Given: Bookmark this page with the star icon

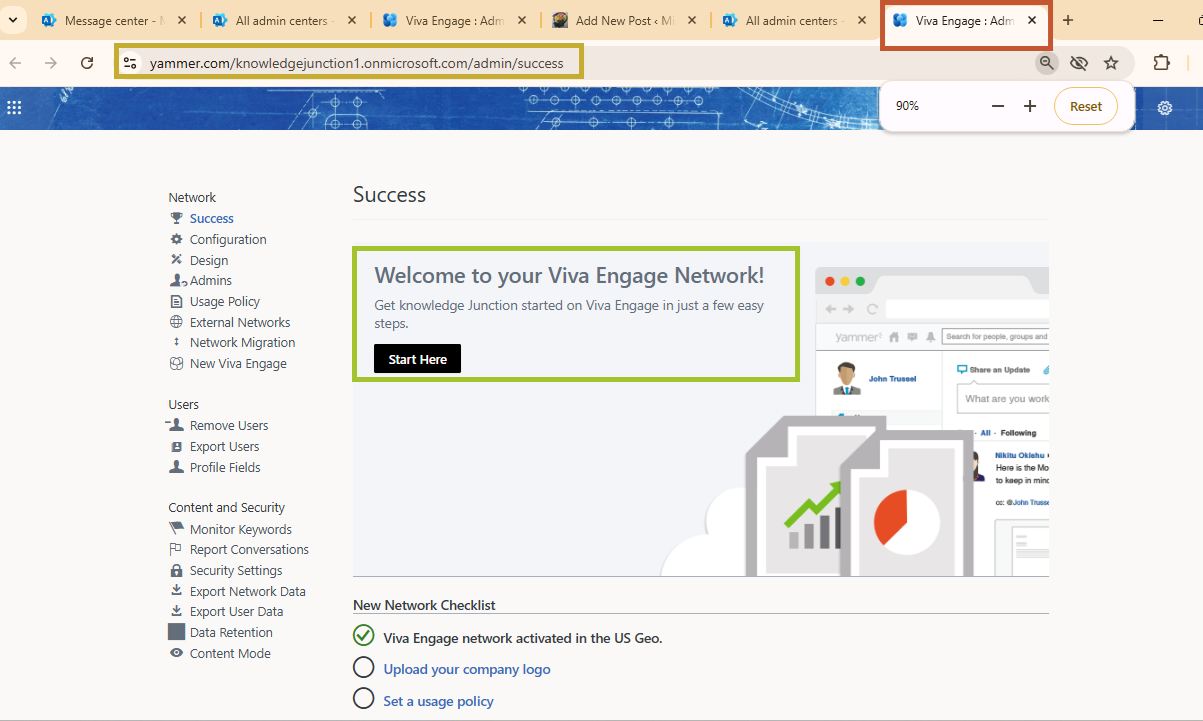Looking at the screenshot, I should point(1111,63).
